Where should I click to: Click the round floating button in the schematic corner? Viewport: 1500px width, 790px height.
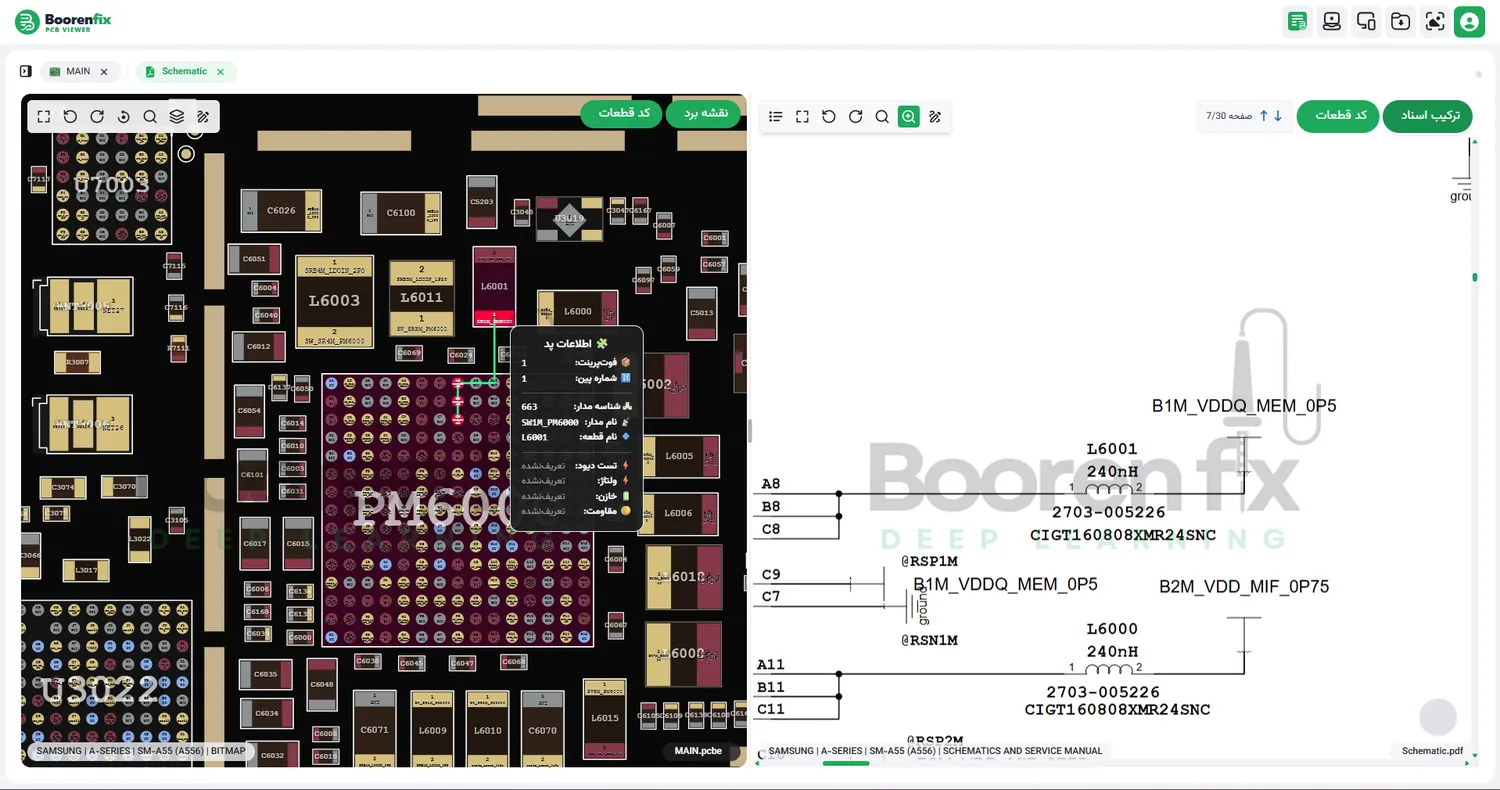[x=1438, y=716]
